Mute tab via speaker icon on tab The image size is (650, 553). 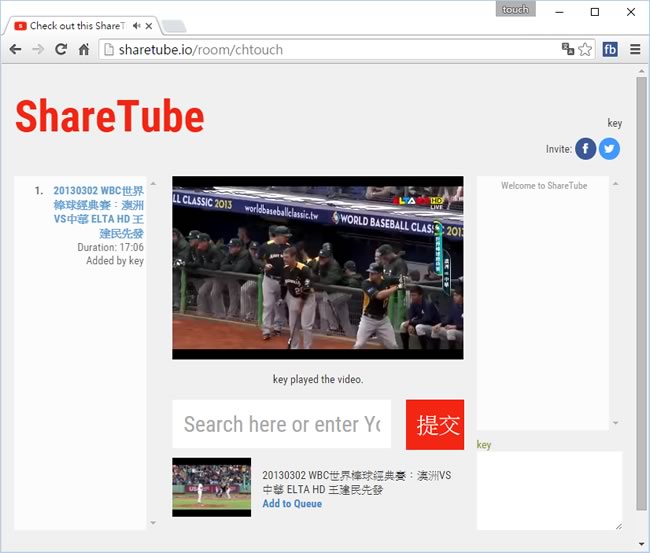136,26
